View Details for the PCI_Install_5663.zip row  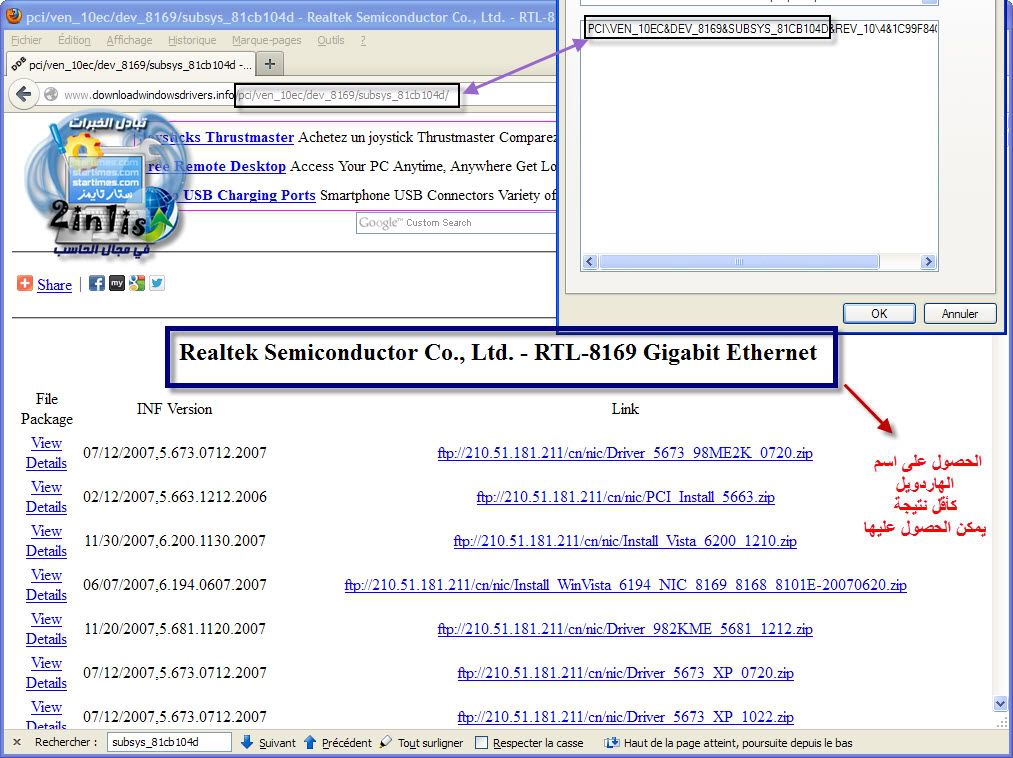pos(47,497)
